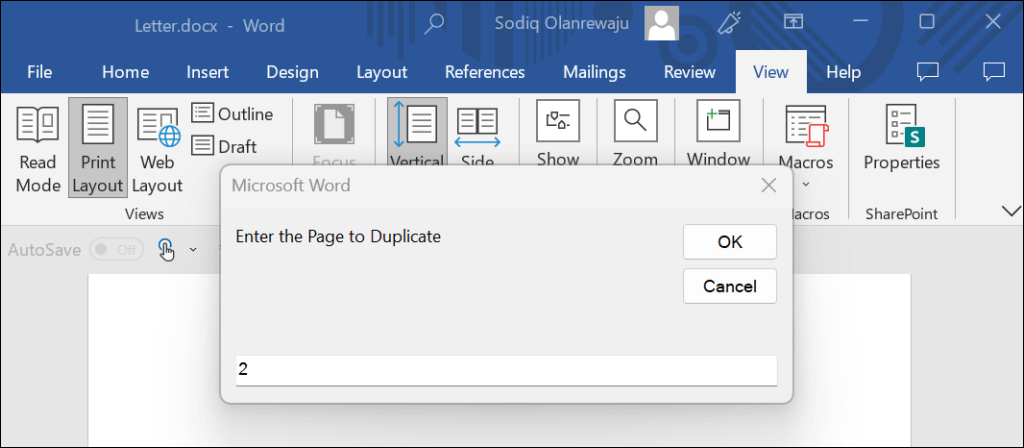Viewport: 1024px width, 448px height.
Task: Click the Read Mode view icon
Action: point(38,148)
